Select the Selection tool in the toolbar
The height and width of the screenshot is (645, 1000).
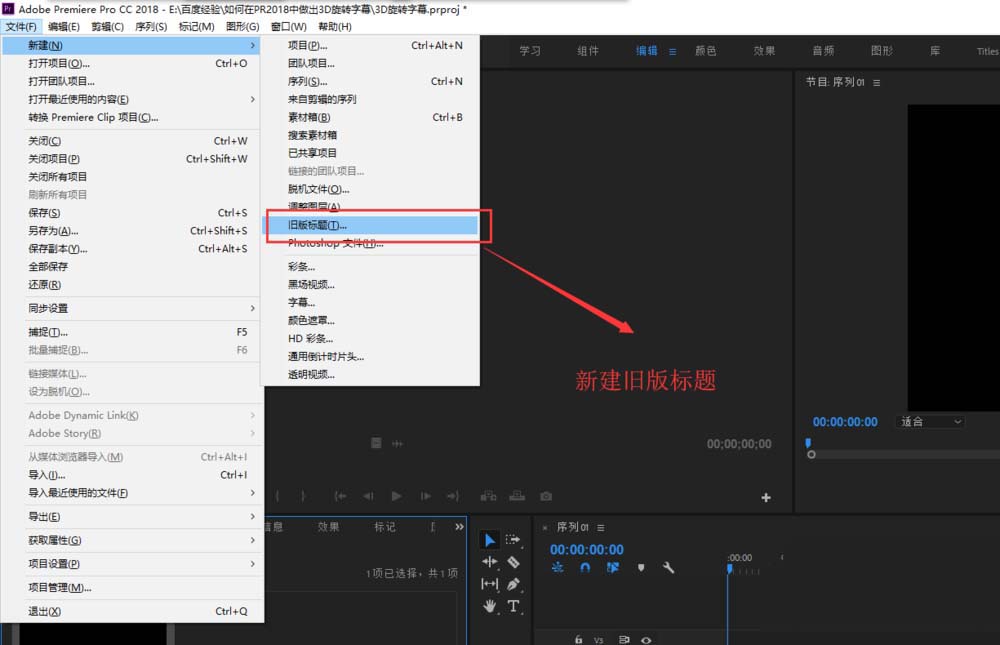point(490,540)
